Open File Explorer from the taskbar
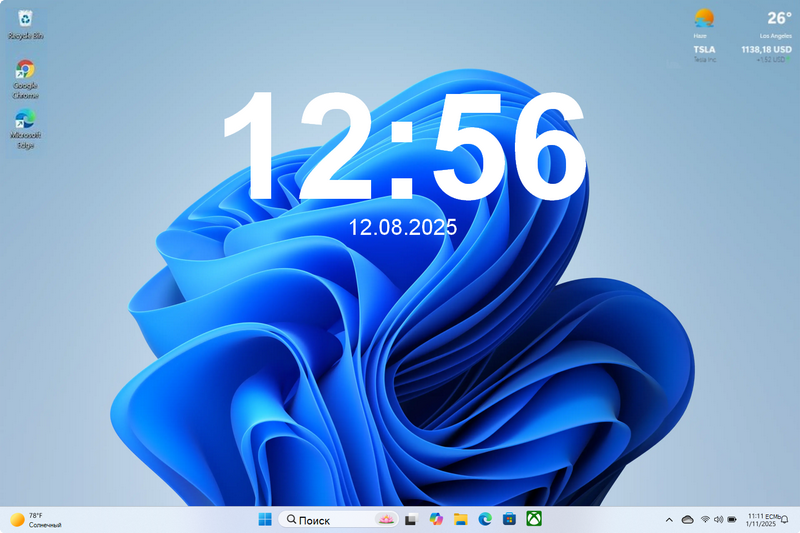Image resolution: width=800 pixels, height=533 pixels. (460, 519)
